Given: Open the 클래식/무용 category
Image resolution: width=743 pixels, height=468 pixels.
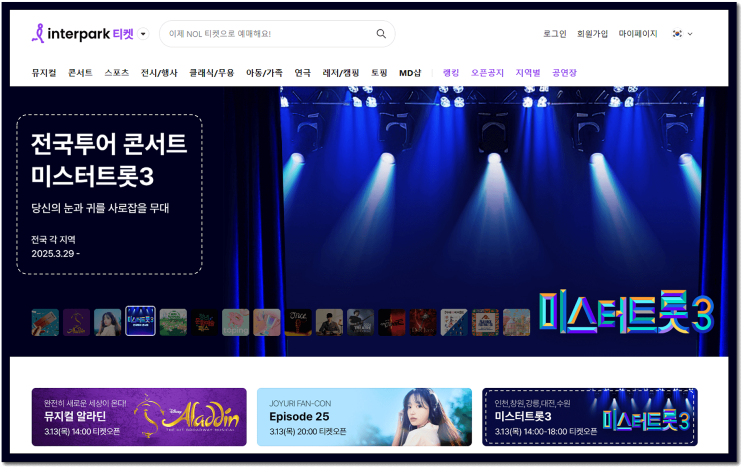Looking at the screenshot, I should point(211,72).
